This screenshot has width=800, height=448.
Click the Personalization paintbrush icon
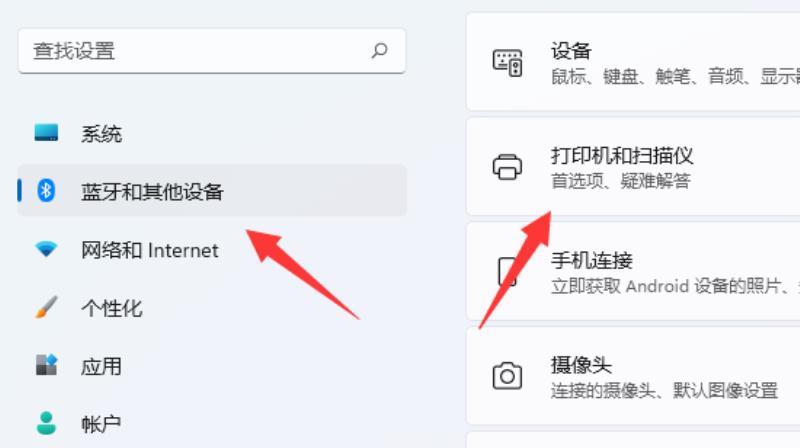46,307
